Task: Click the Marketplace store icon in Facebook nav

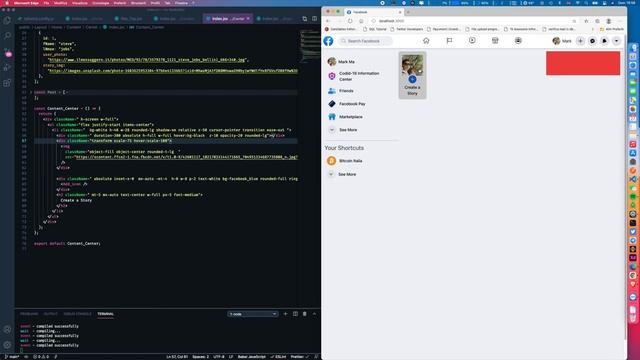Action: click(495, 40)
